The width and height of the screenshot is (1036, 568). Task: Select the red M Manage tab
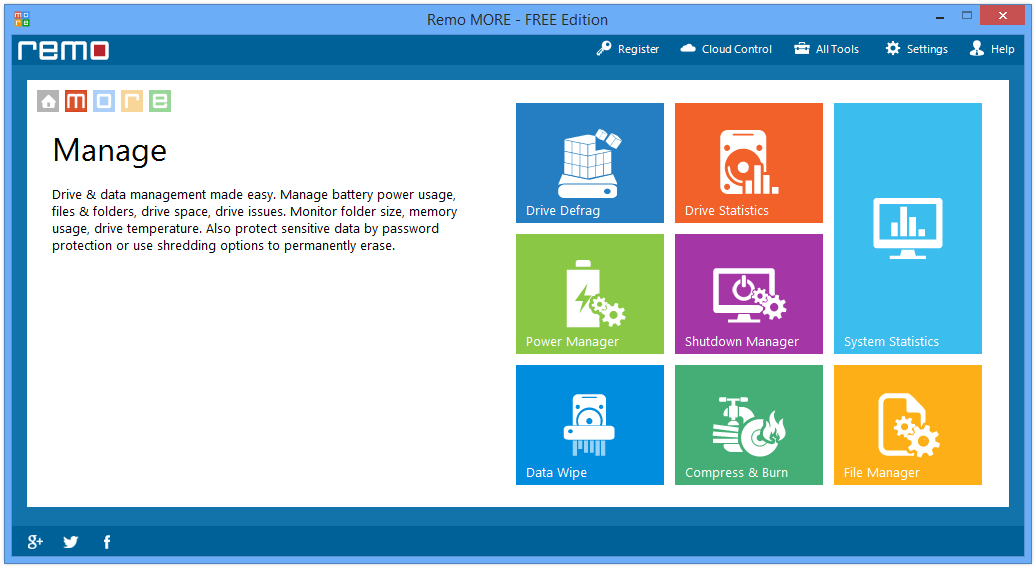(x=76, y=101)
